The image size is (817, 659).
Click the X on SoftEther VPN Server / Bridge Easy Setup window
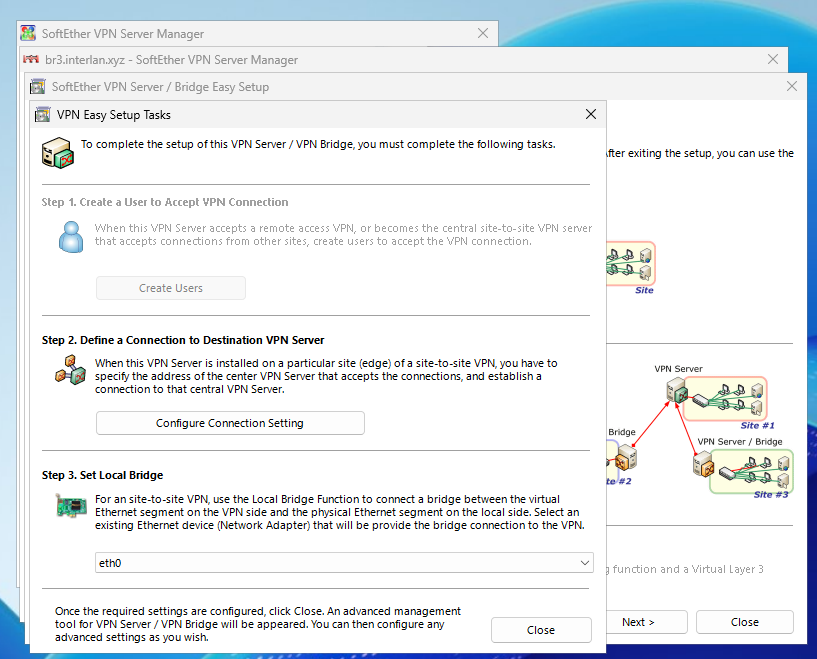[x=791, y=86]
